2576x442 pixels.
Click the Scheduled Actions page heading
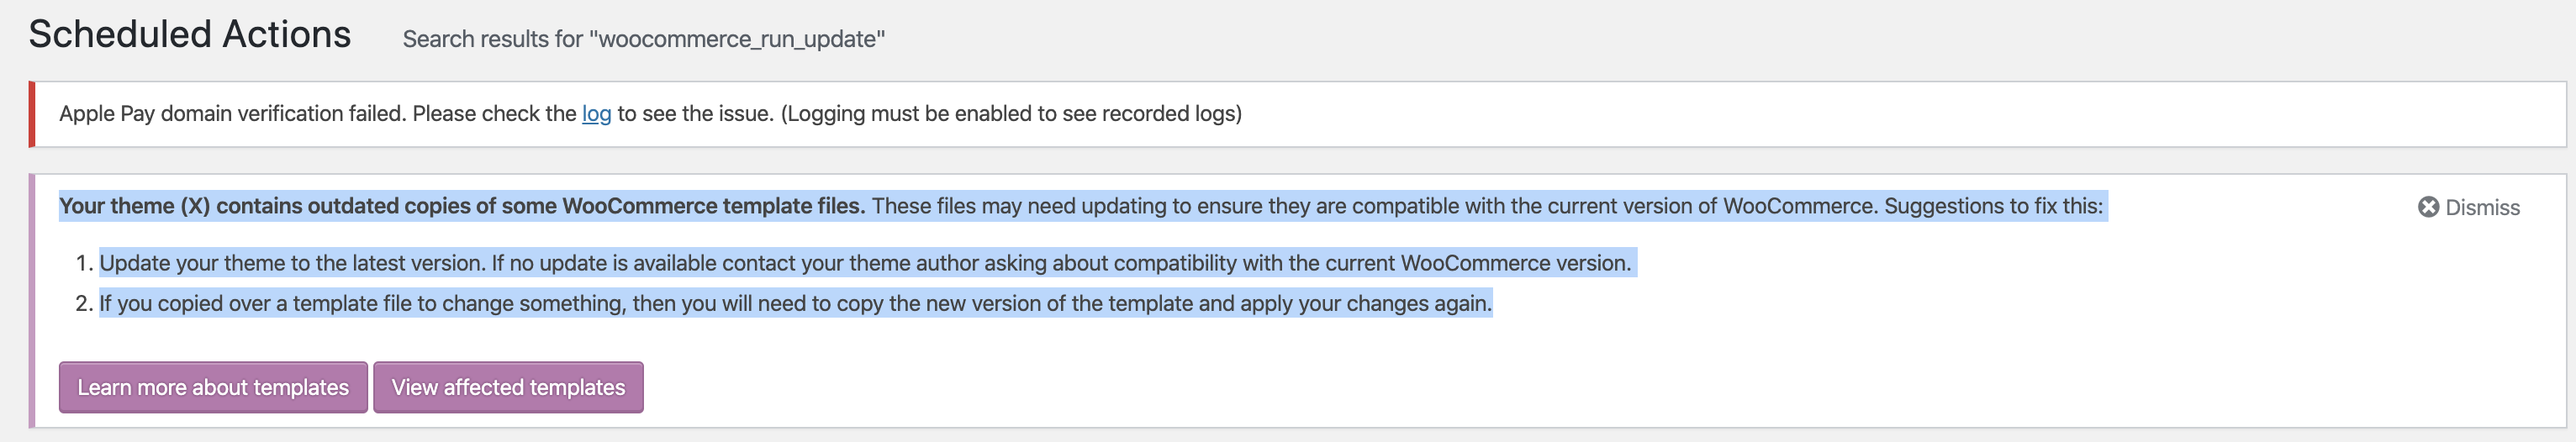pos(190,34)
